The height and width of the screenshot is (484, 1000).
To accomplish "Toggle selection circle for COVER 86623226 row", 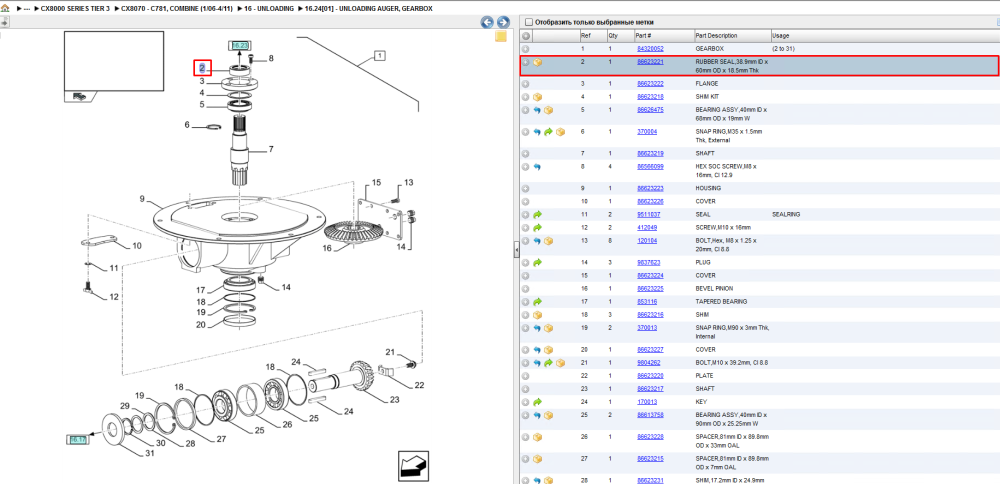I will point(526,202).
